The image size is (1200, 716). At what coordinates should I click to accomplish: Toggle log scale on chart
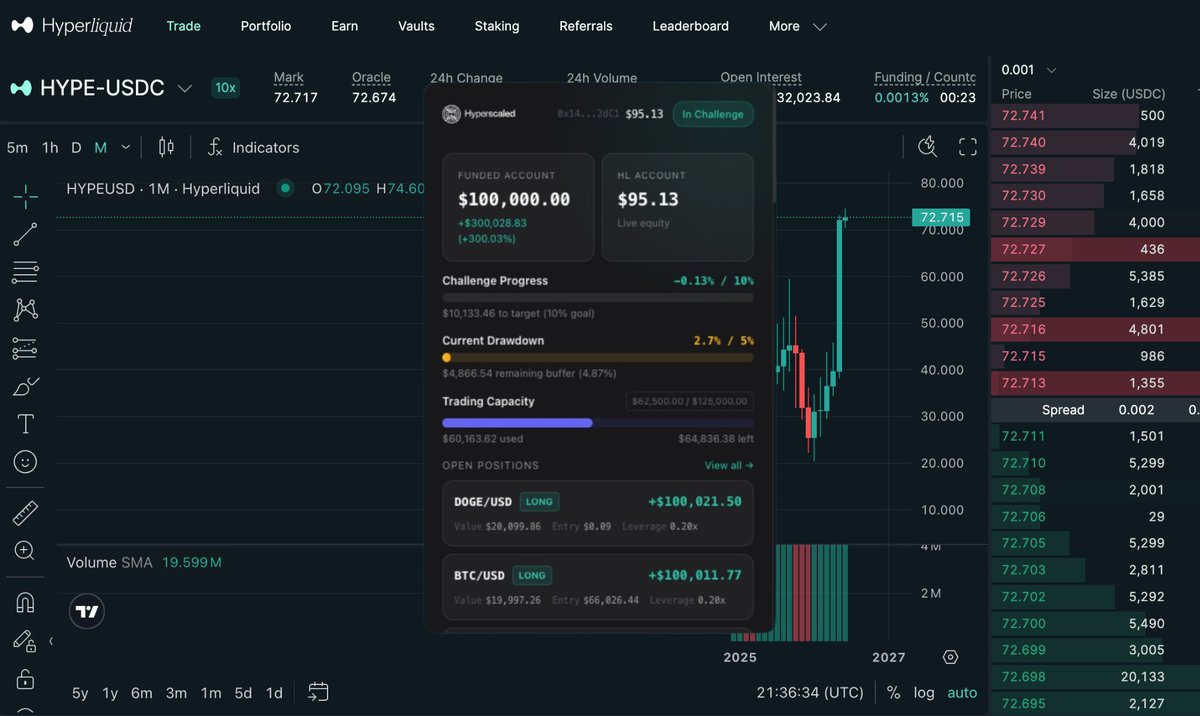coord(924,692)
